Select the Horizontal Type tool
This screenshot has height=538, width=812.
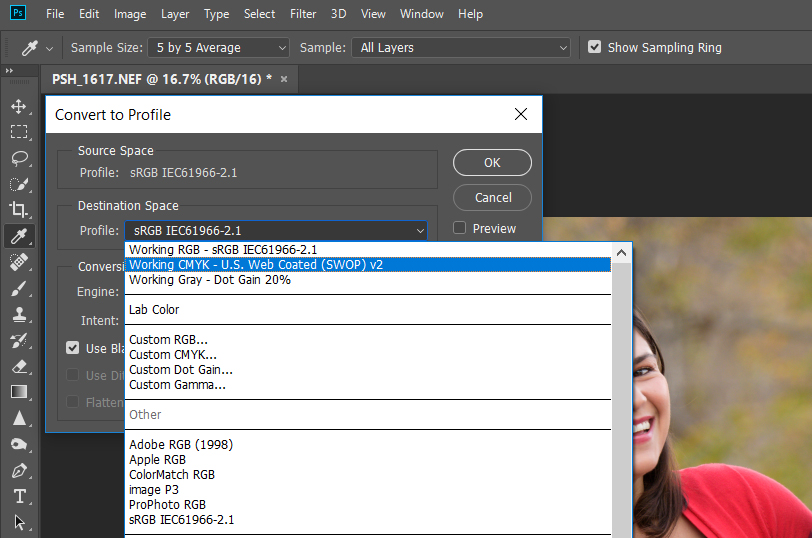point(19,496)
